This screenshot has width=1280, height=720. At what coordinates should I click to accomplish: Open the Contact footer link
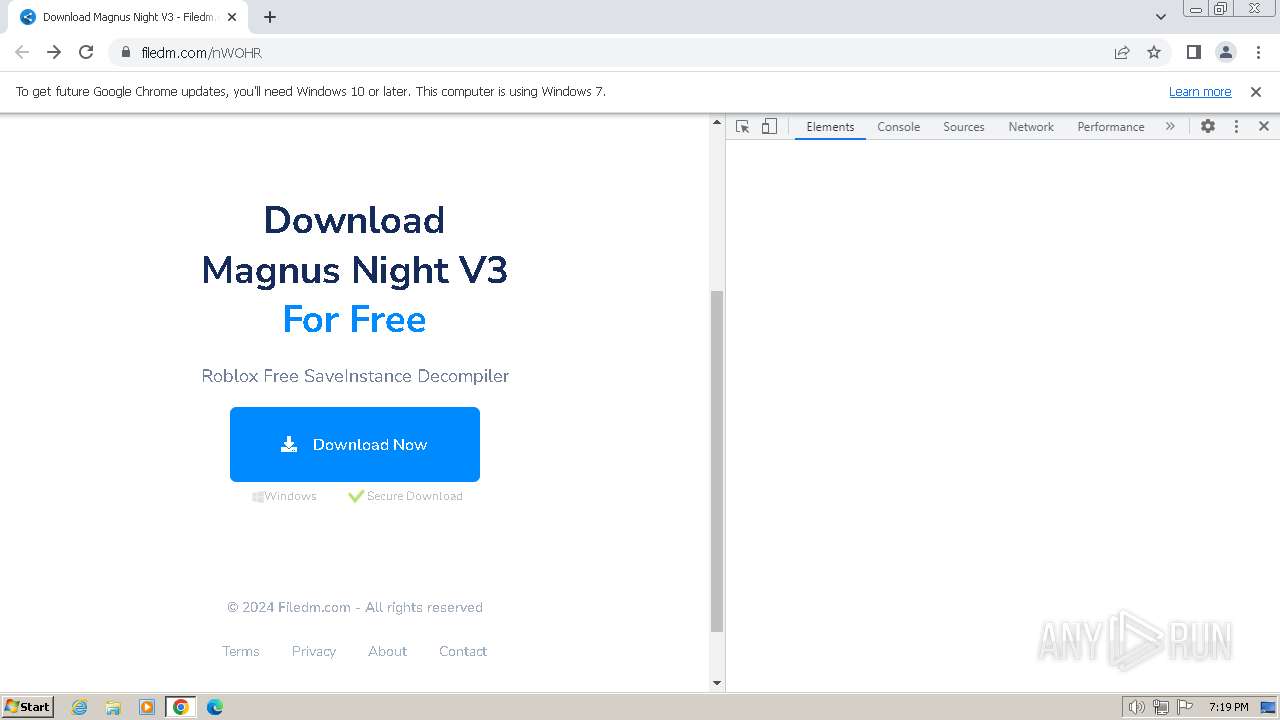point(463,651)
